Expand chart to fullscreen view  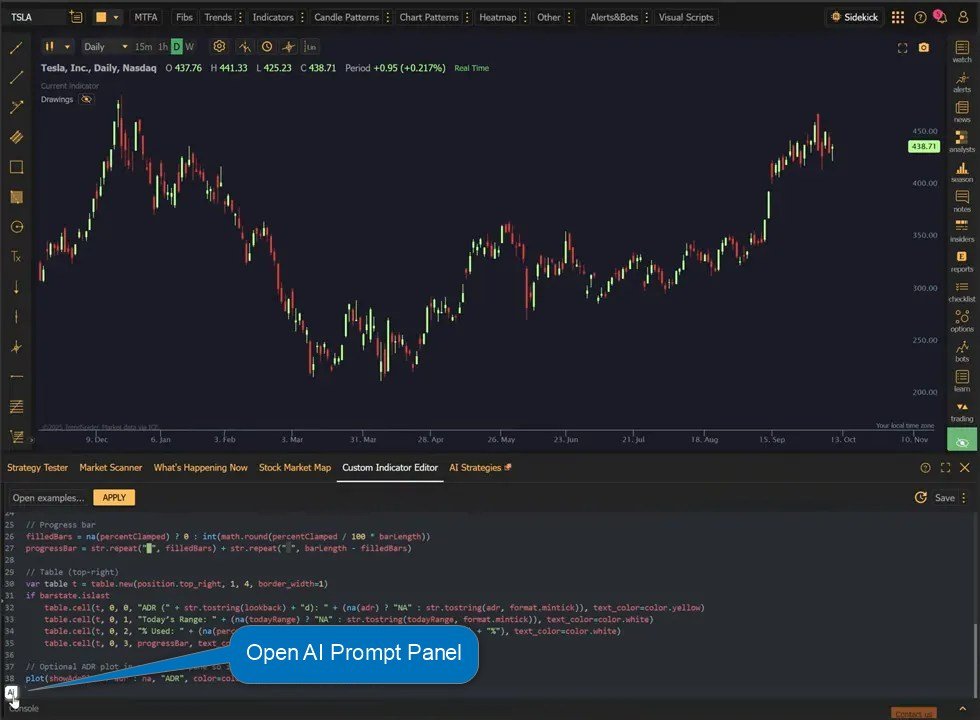[x=902, y=48]
